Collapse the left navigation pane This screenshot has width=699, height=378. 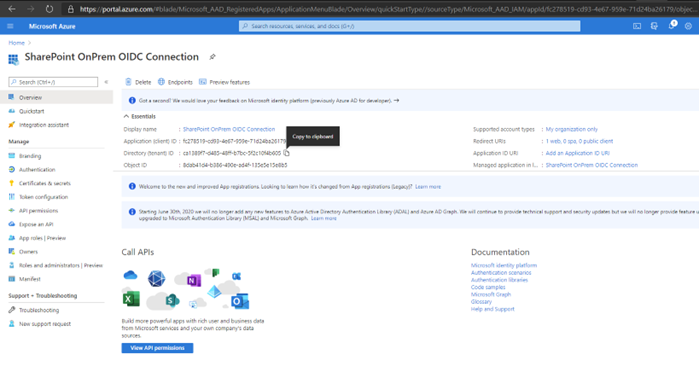pos(106,82)
